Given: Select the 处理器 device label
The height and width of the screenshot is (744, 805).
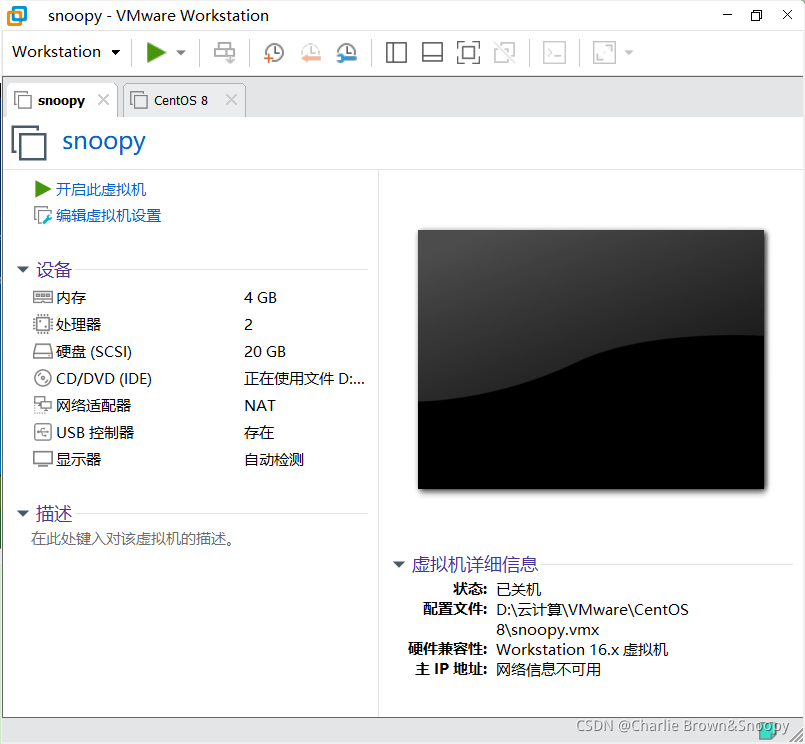Looking at the screenshot, I should click(79, 325).
